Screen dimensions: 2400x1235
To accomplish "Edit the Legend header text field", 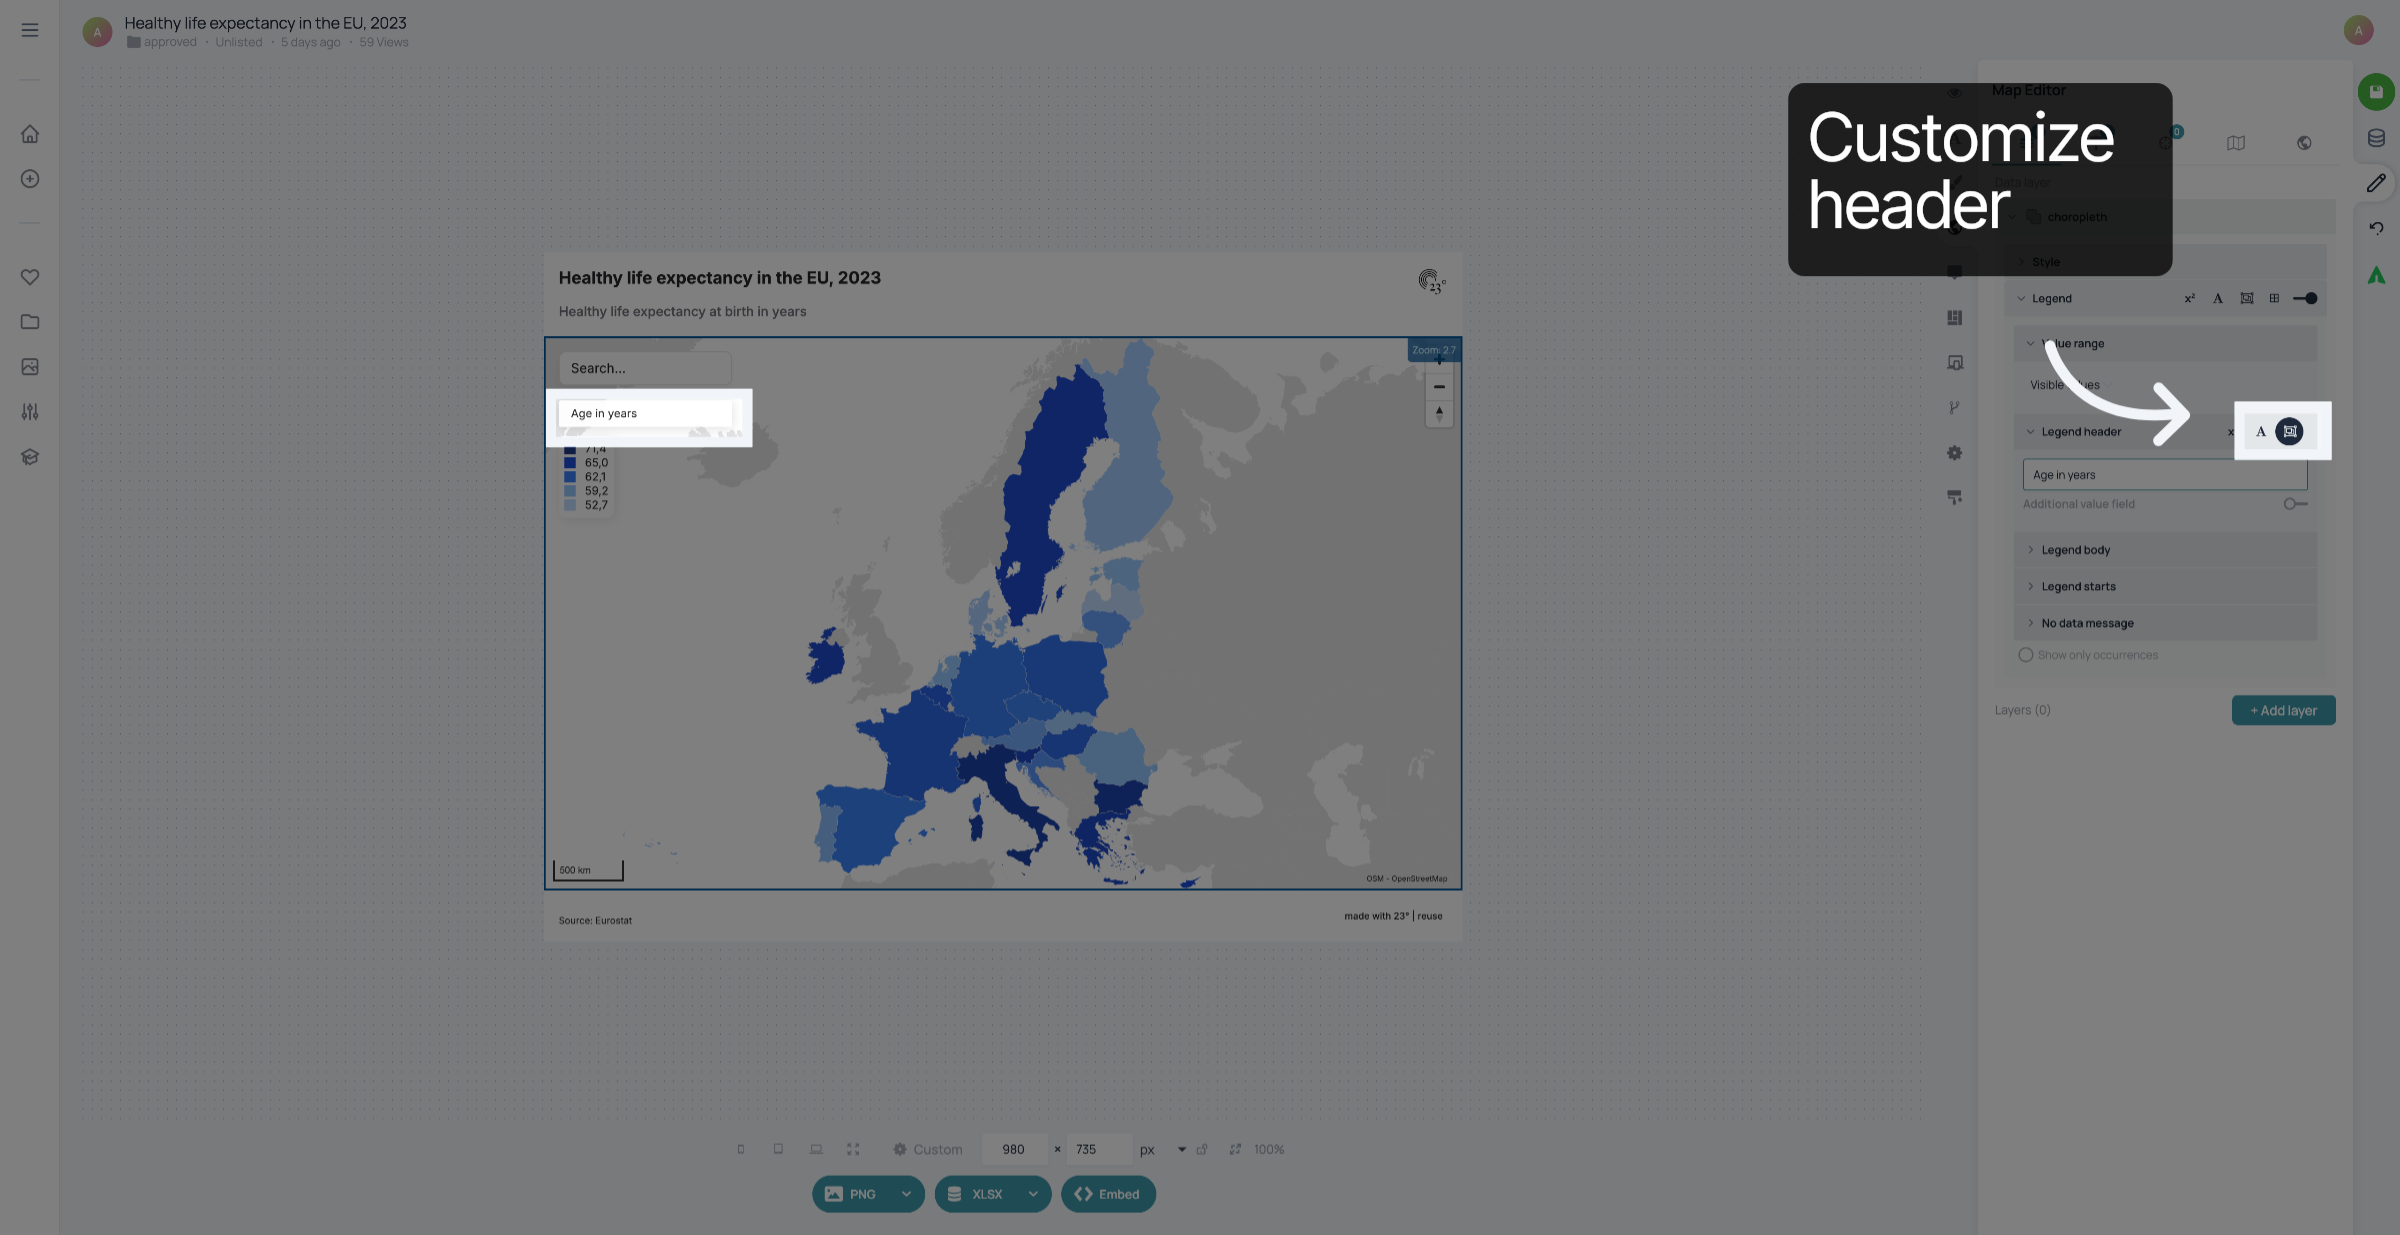I will [2165, 475].
